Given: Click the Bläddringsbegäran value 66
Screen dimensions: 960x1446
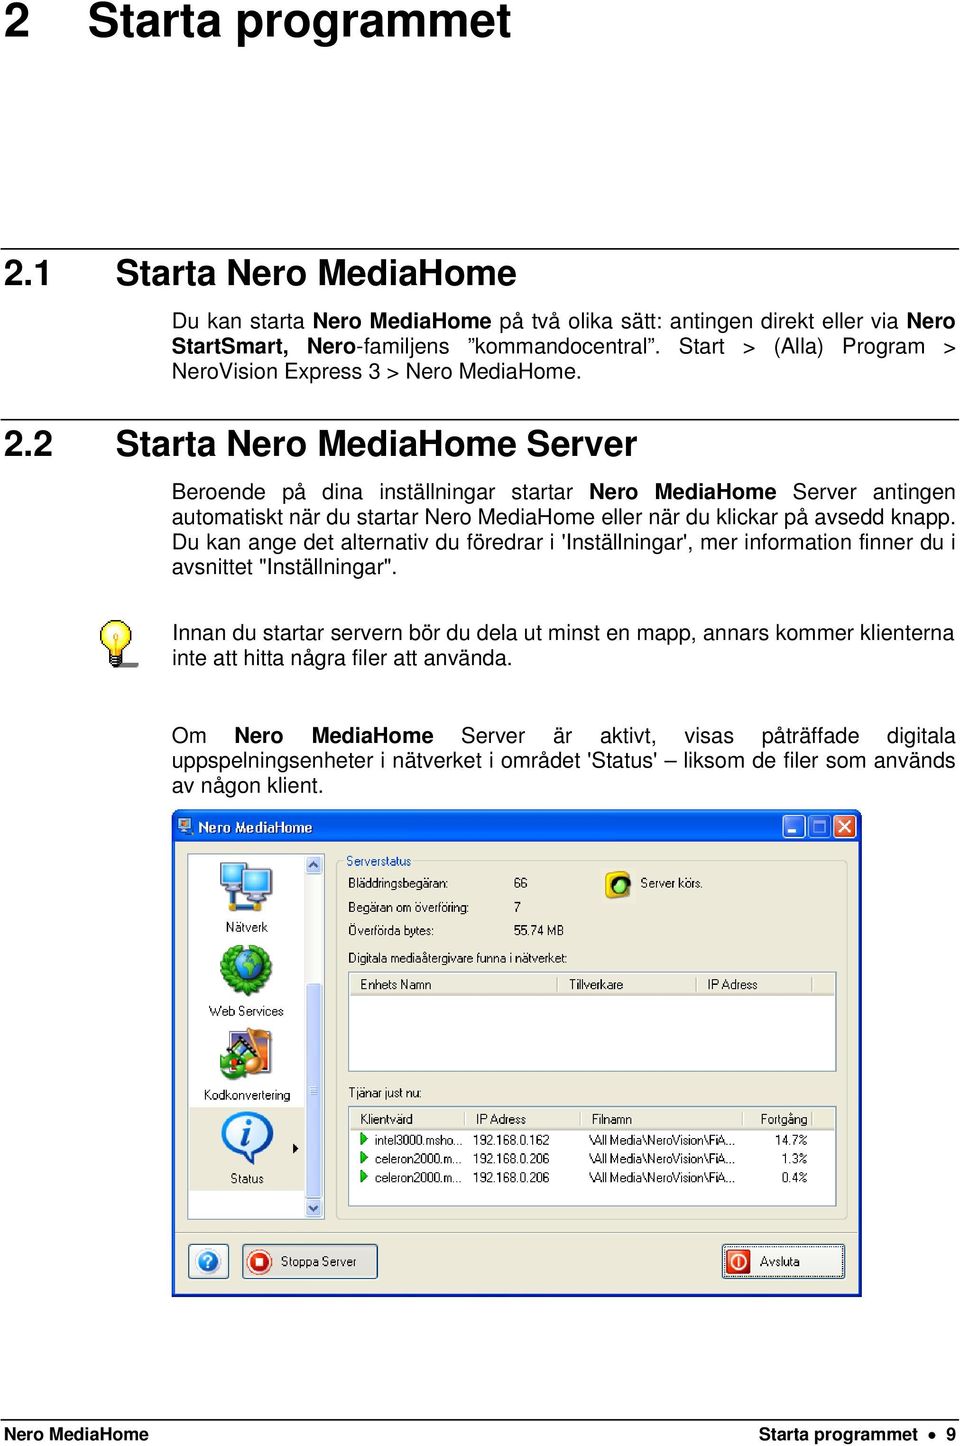Looking at the screenshot, I should (520, 883).
